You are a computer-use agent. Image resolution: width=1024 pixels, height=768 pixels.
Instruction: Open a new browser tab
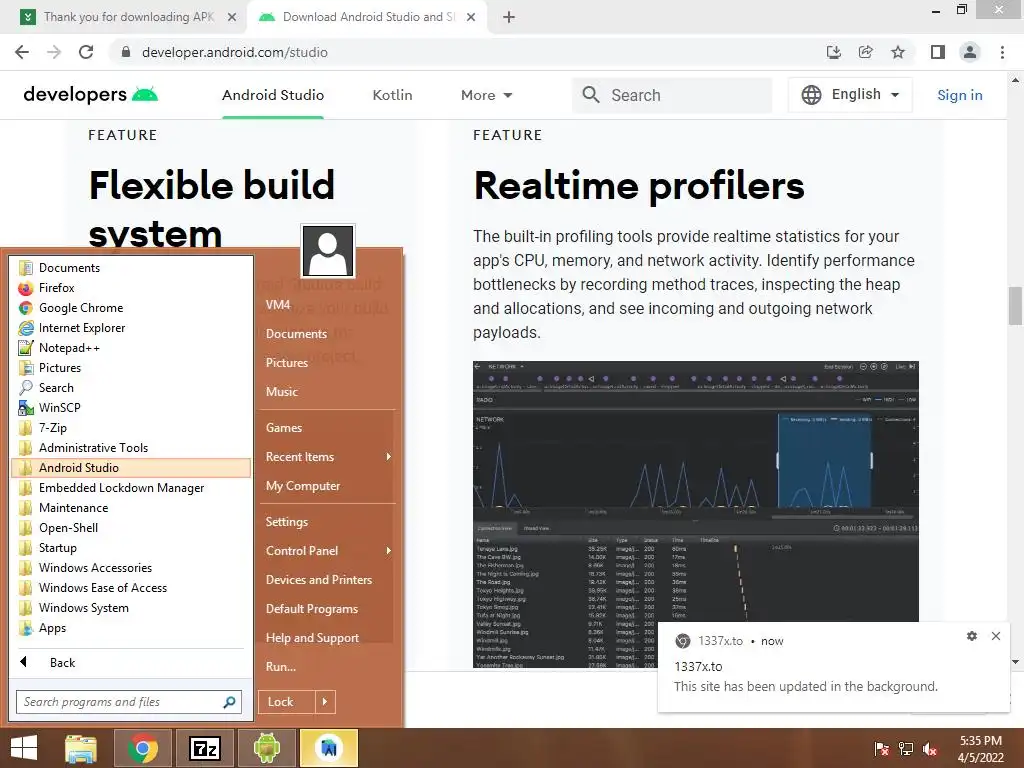point(509,17)
